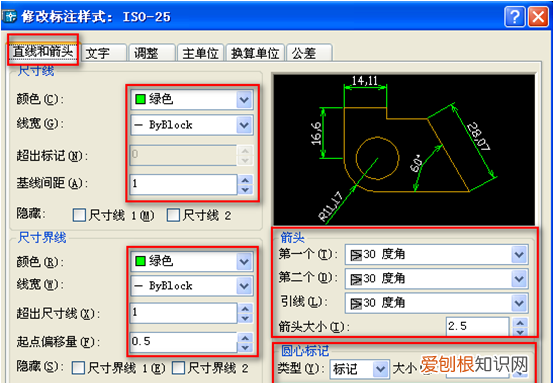Click the 30 度角 arrow icon in 引线
This screenshot has width=554, height=383.
pyautogui.click(x=356, y=304)
